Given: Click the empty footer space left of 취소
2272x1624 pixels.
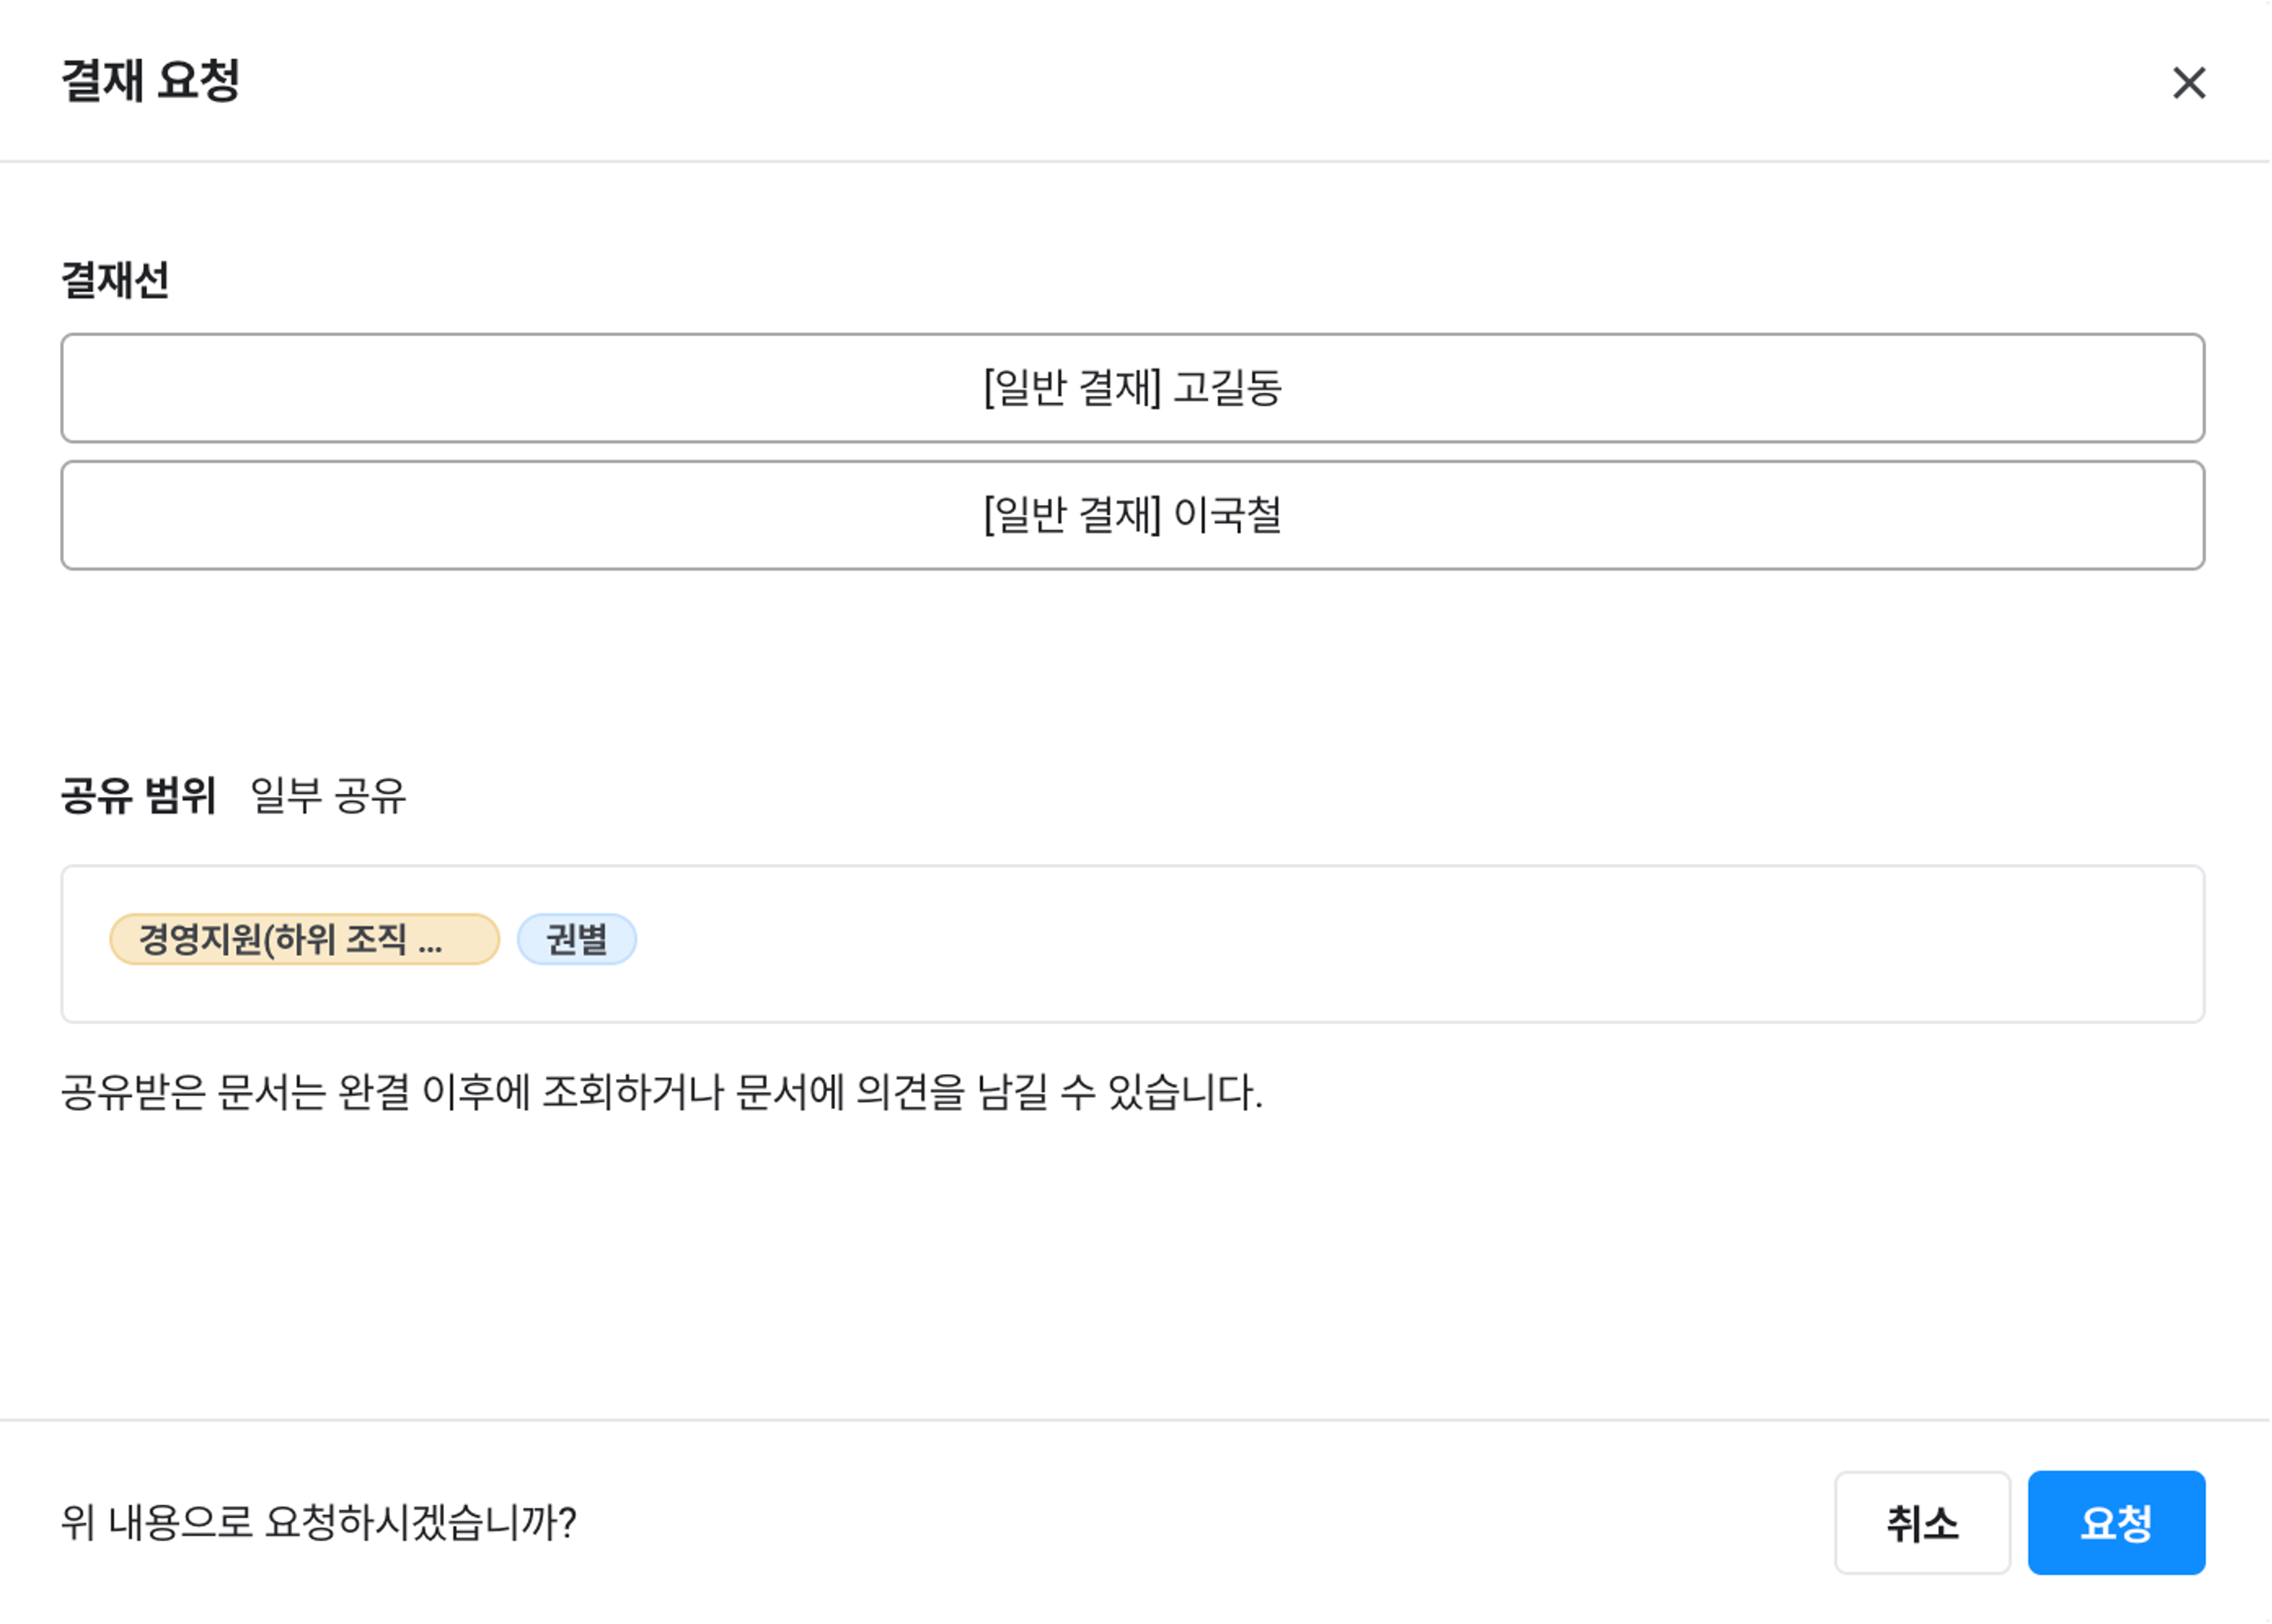Looking at the screenshot, I should tap(1200, 1522).
